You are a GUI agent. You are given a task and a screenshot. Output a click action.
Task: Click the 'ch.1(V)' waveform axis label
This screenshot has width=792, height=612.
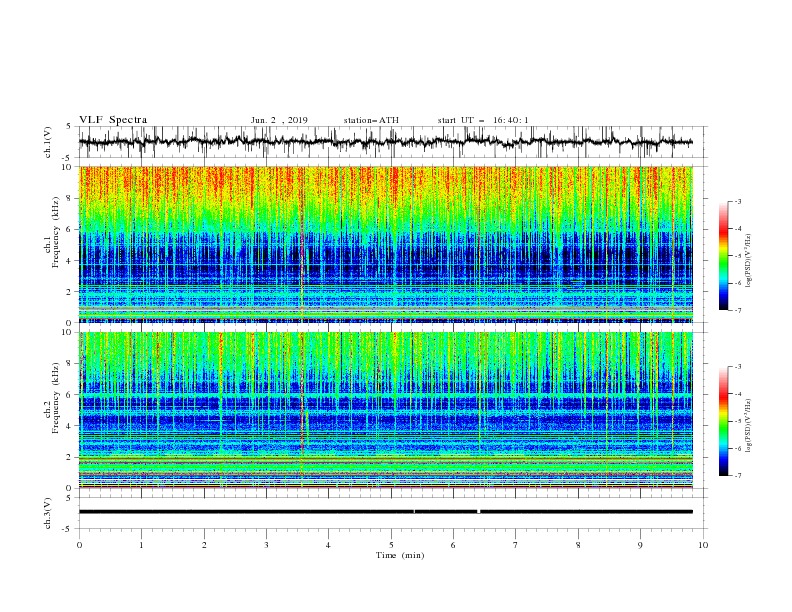[48, 142]
